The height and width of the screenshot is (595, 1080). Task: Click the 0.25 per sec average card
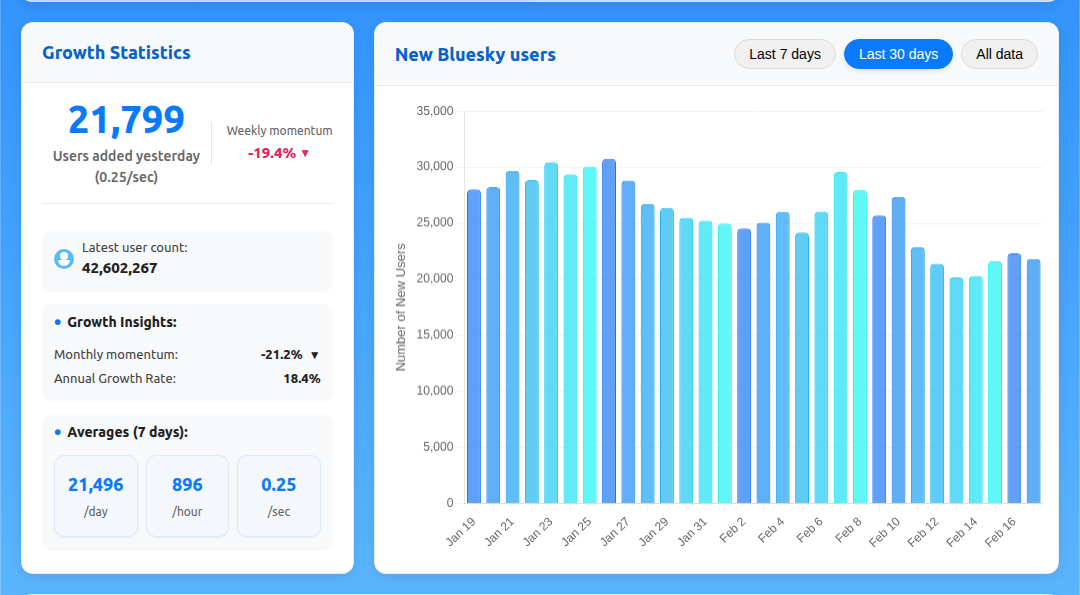(279, 496)
